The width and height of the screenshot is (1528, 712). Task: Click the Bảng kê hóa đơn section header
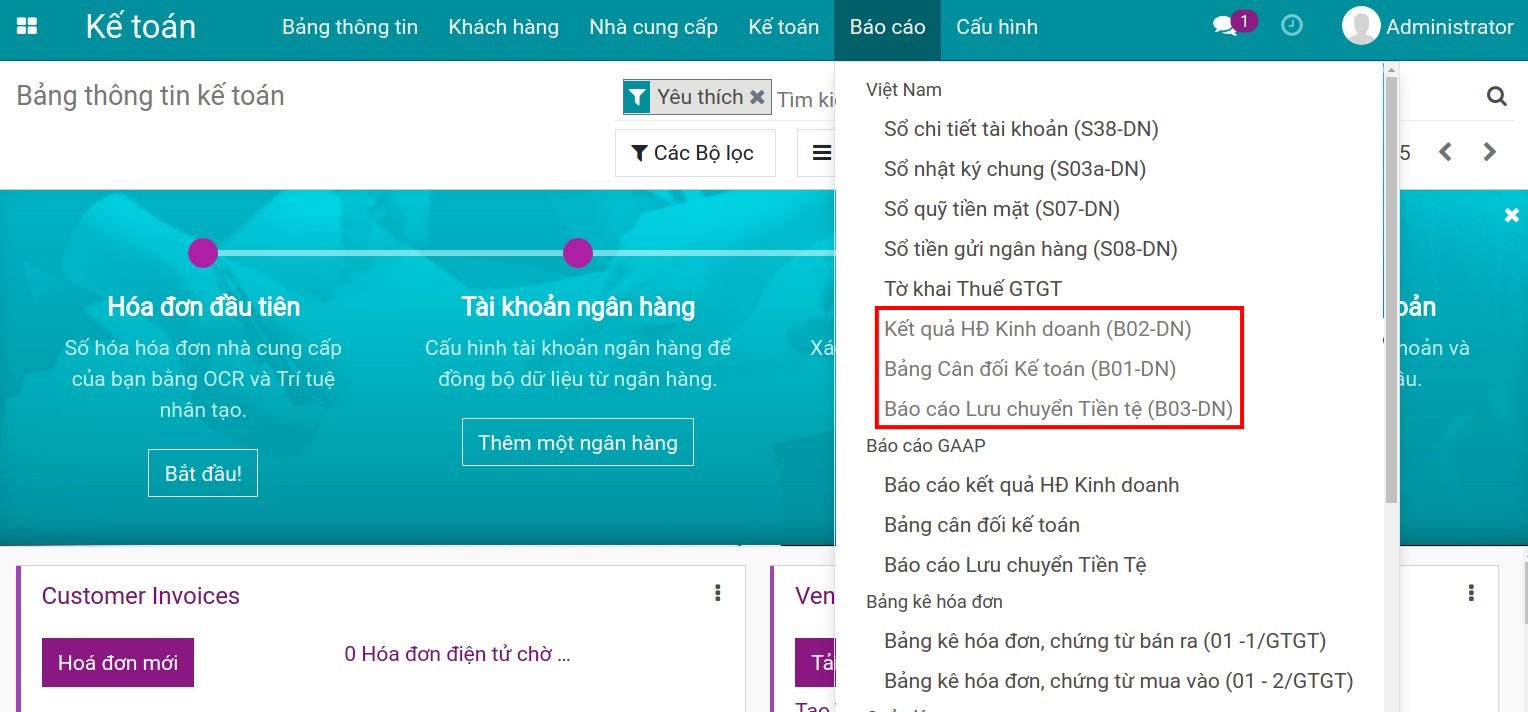(x=934, y=602)
